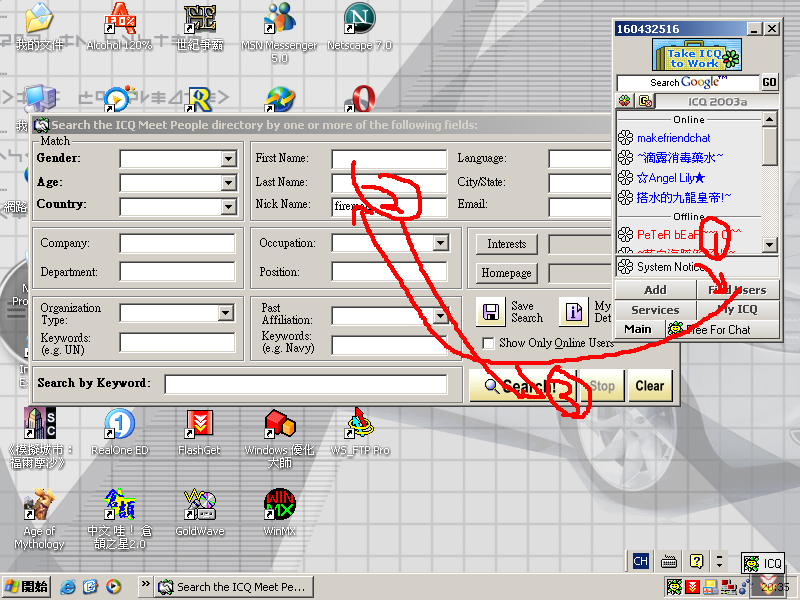Open the Main menu in ICQ
800x600 pixels.
(x=638, y=329)
